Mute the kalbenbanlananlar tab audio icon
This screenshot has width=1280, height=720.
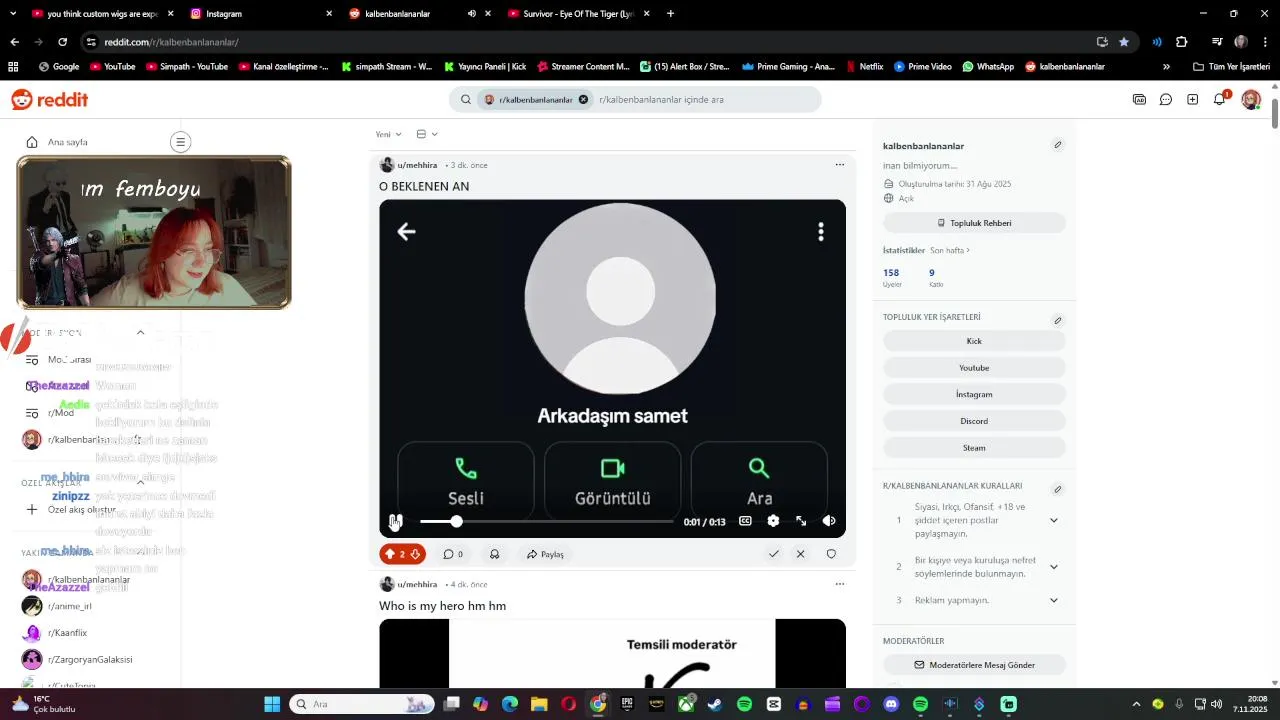pos(471,14)
